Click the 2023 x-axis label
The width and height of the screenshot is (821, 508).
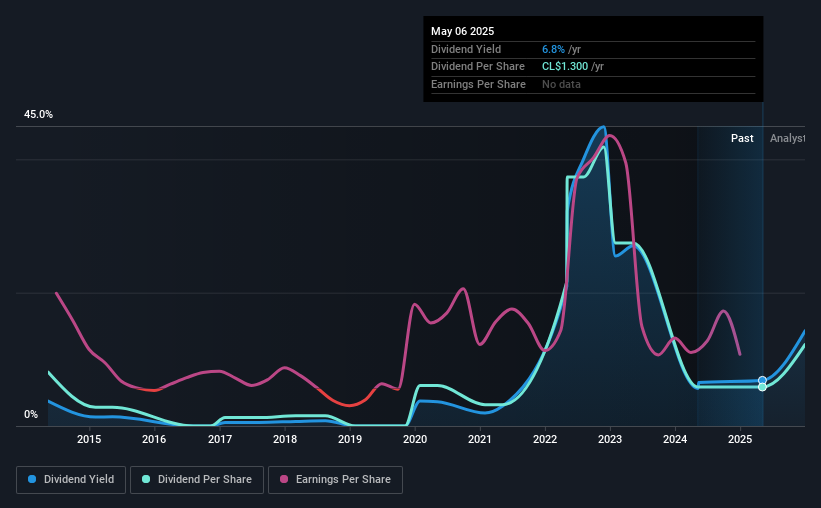pos(610,439)
